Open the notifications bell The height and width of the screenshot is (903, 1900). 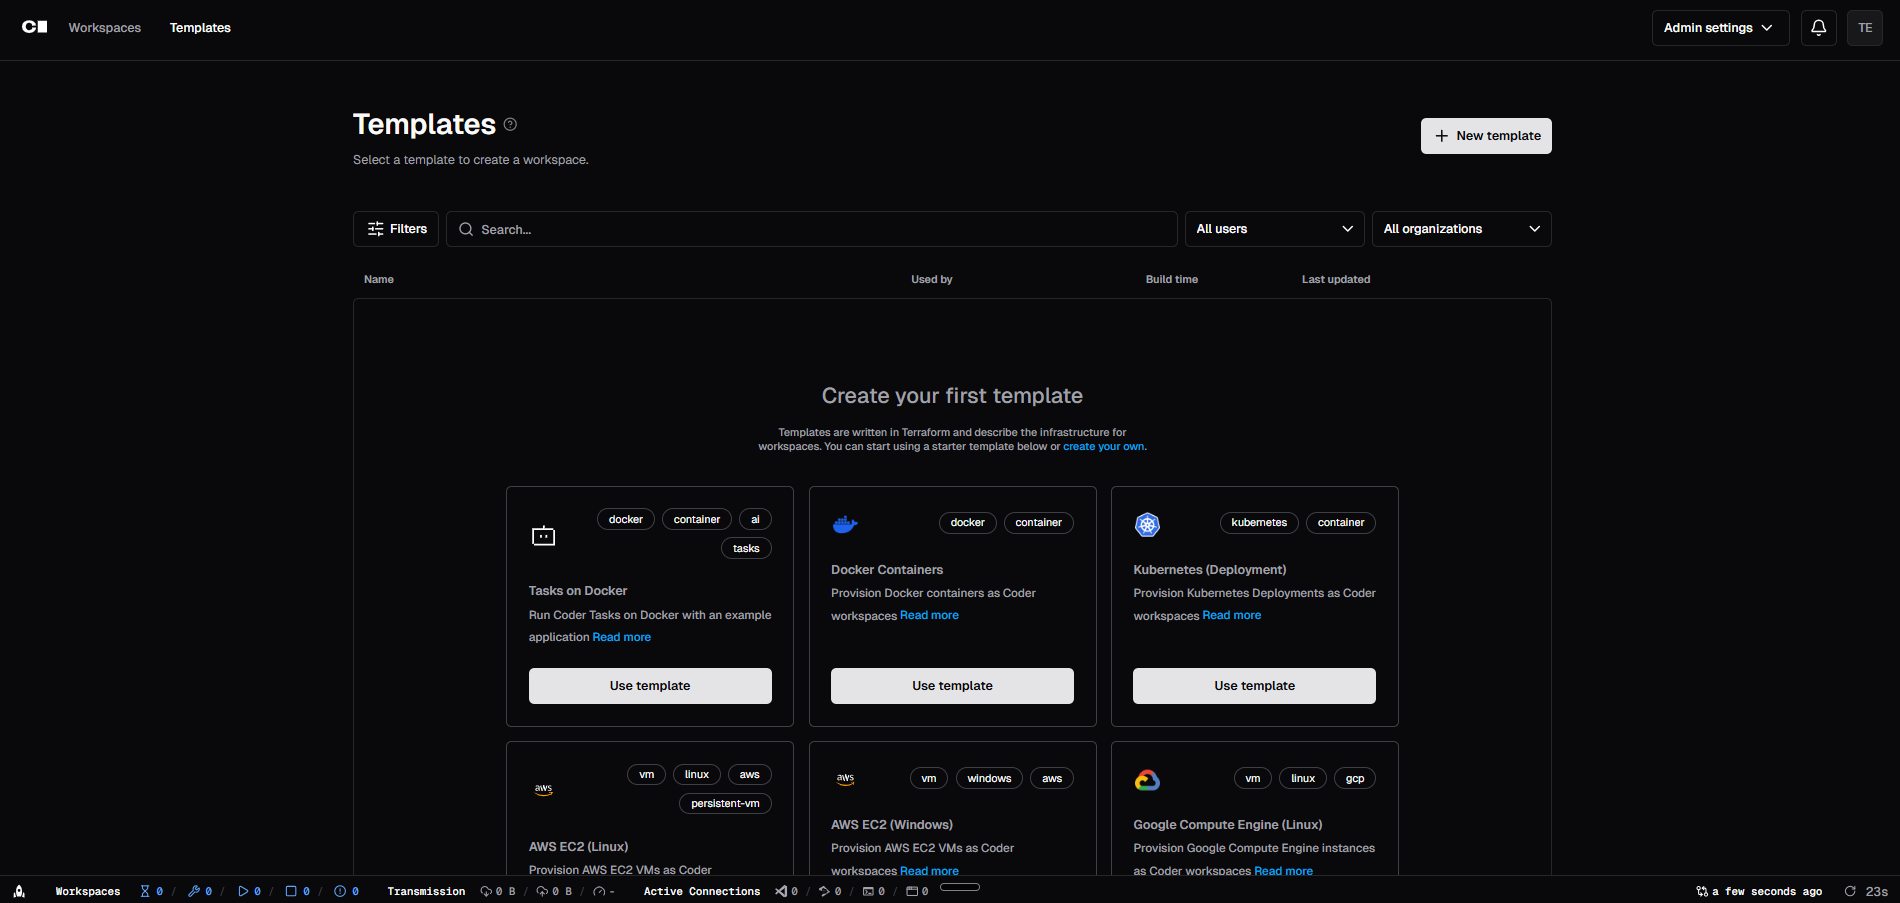[x=1818, y=27]
